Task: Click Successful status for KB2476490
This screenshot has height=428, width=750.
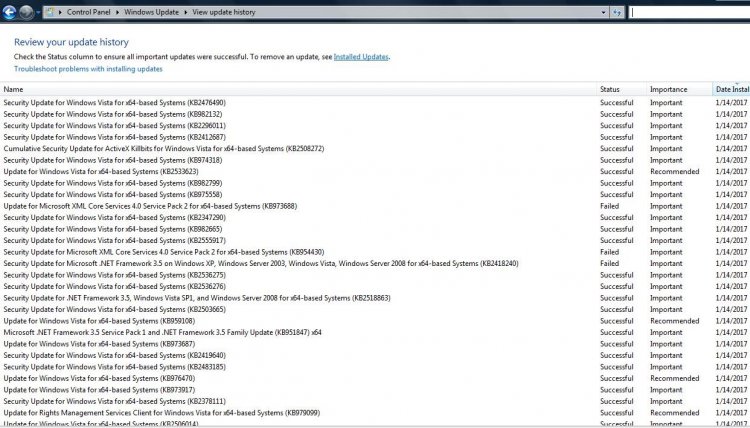Action: (617, 102)
